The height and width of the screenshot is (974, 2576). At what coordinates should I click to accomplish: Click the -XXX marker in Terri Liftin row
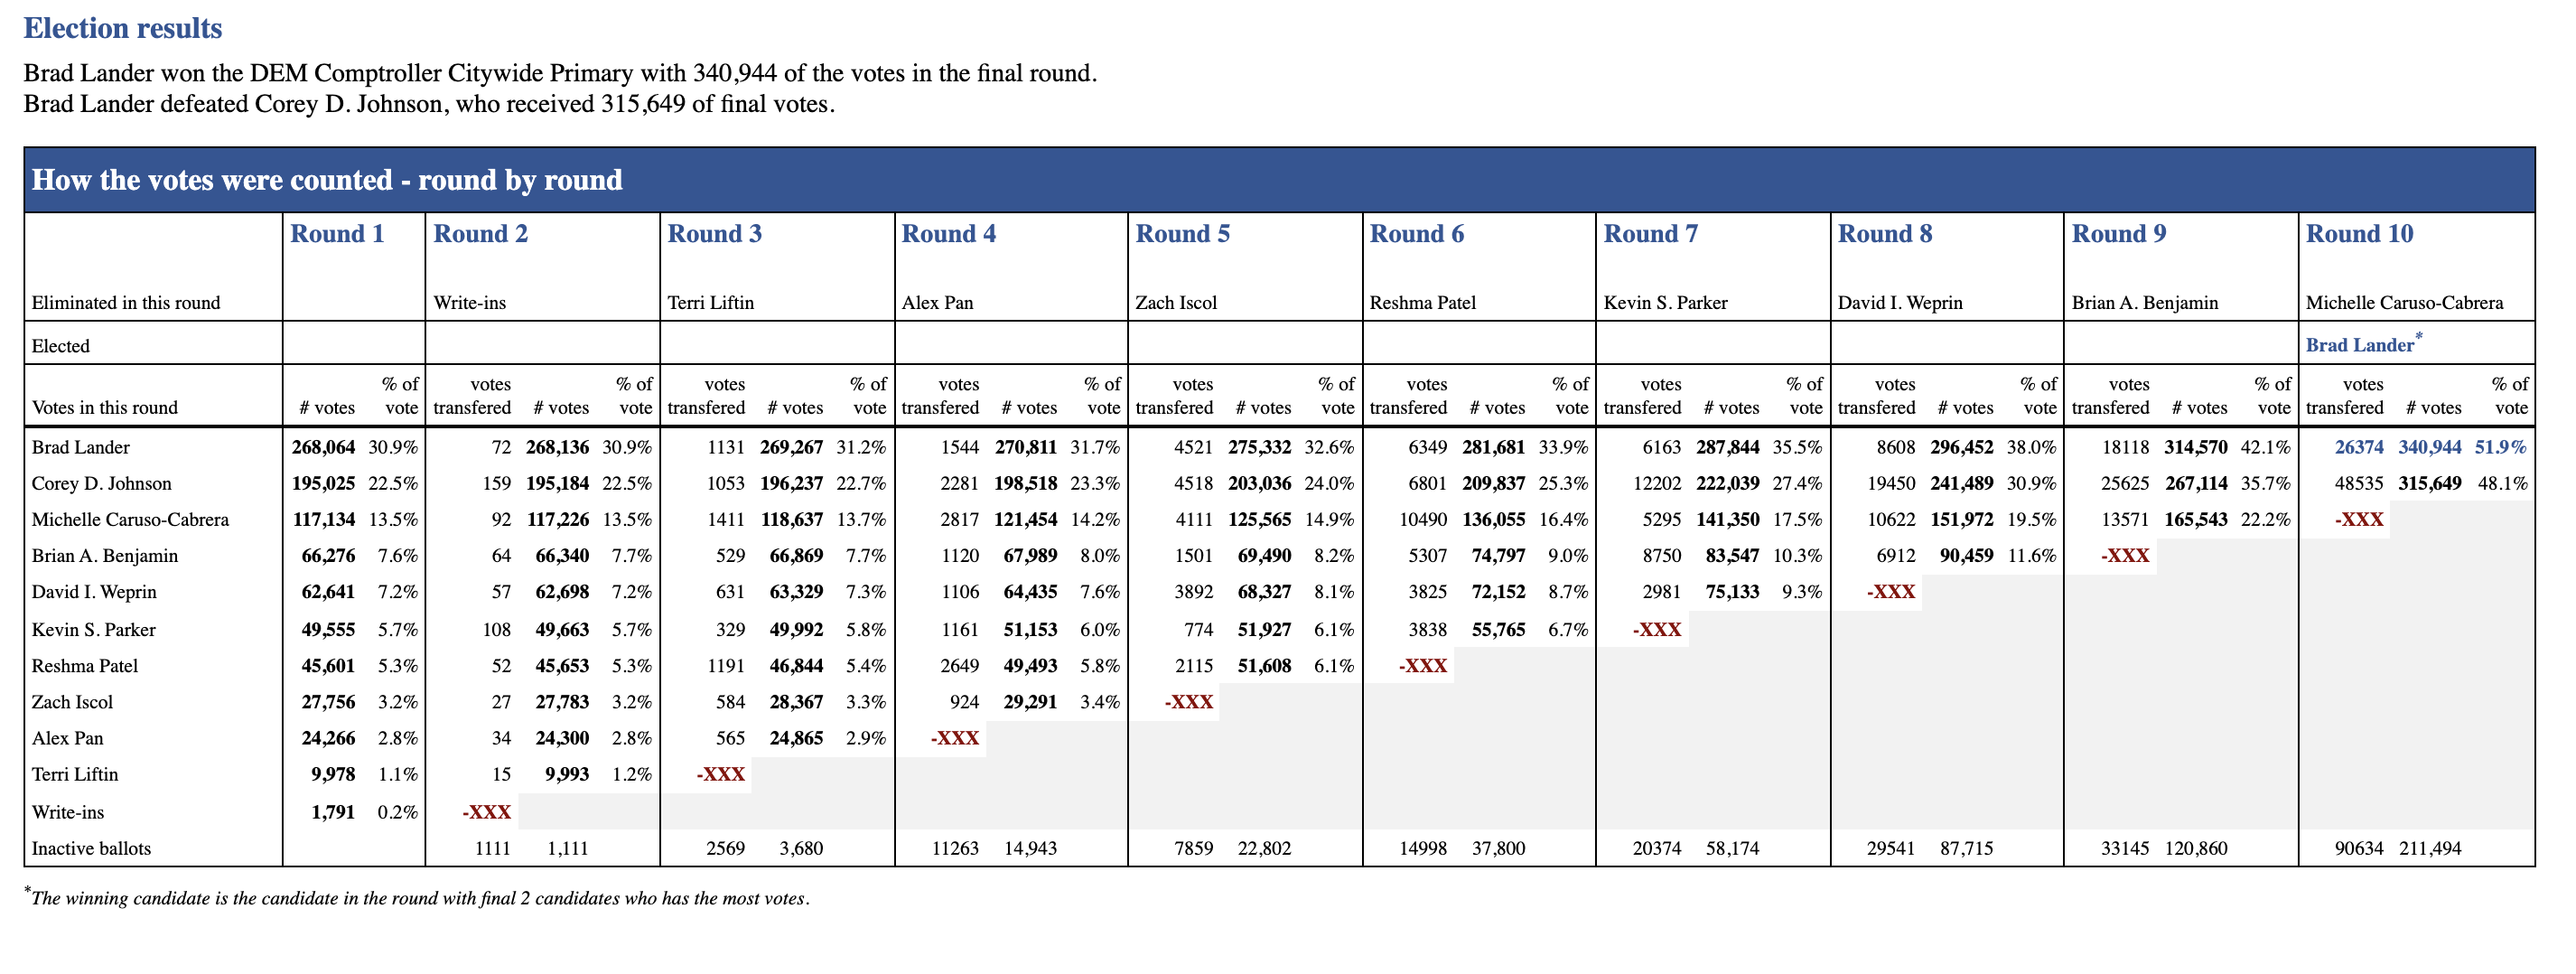tap(720, 774)
